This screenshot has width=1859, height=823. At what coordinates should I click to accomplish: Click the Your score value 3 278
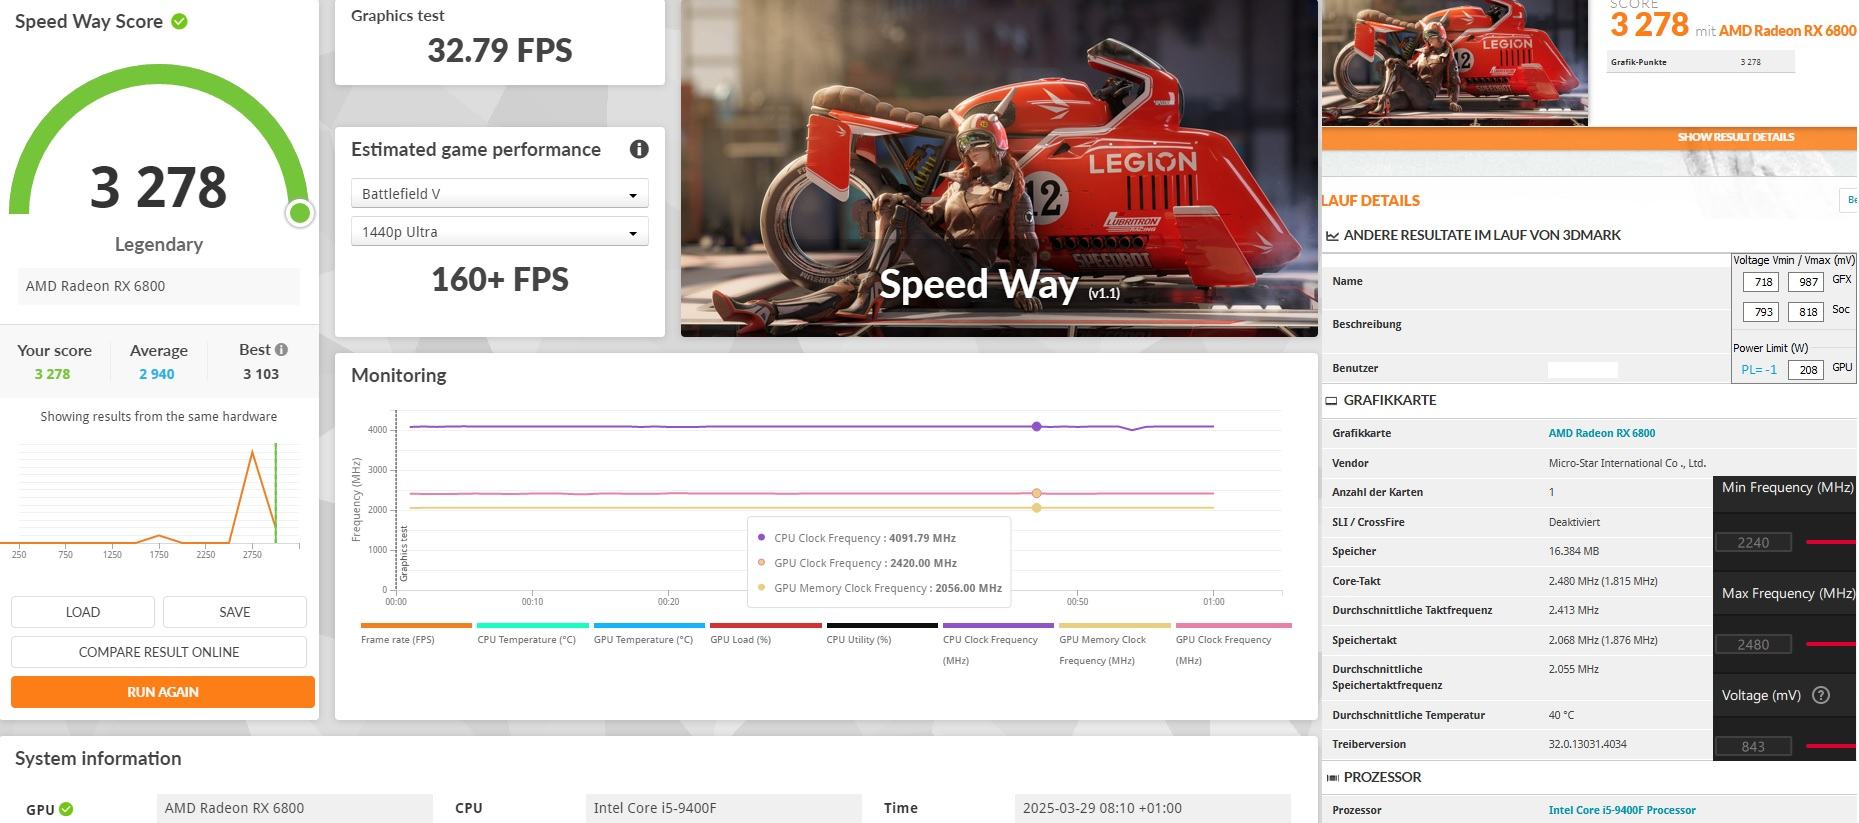click(x=52, y=374)
